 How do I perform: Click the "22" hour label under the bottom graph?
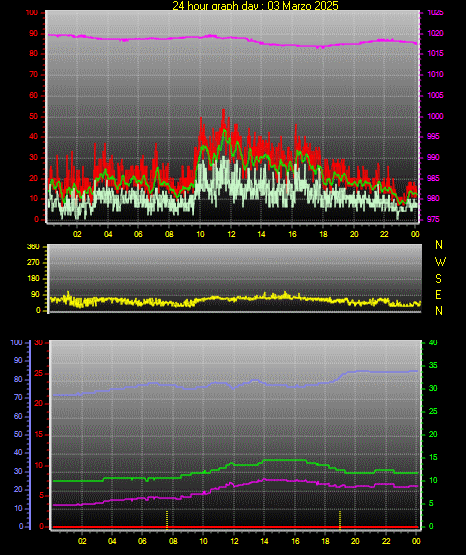click(x=386, y=541)
